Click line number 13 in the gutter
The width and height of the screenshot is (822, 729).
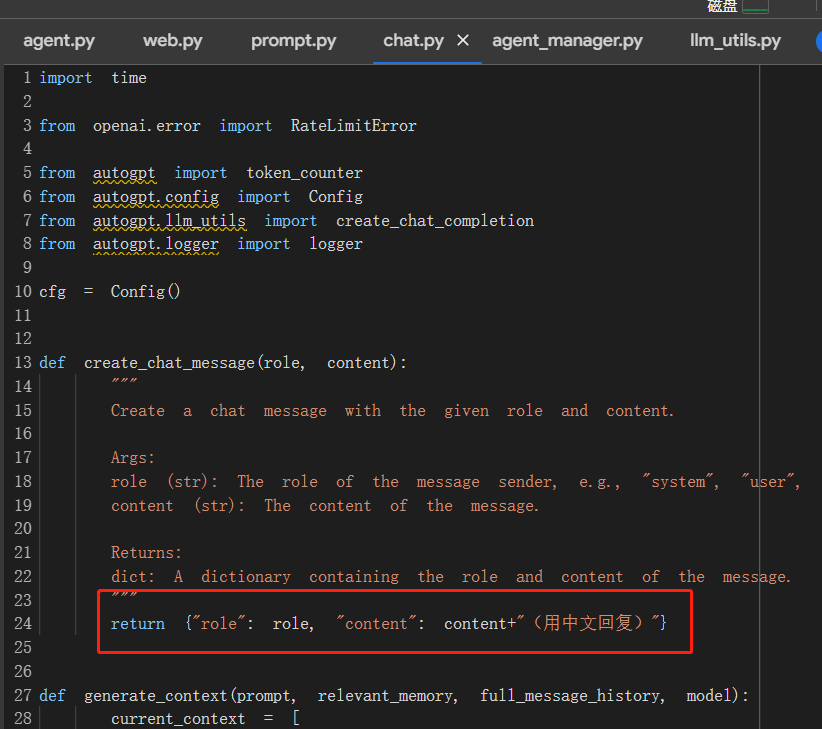click(x=23, y=363)
